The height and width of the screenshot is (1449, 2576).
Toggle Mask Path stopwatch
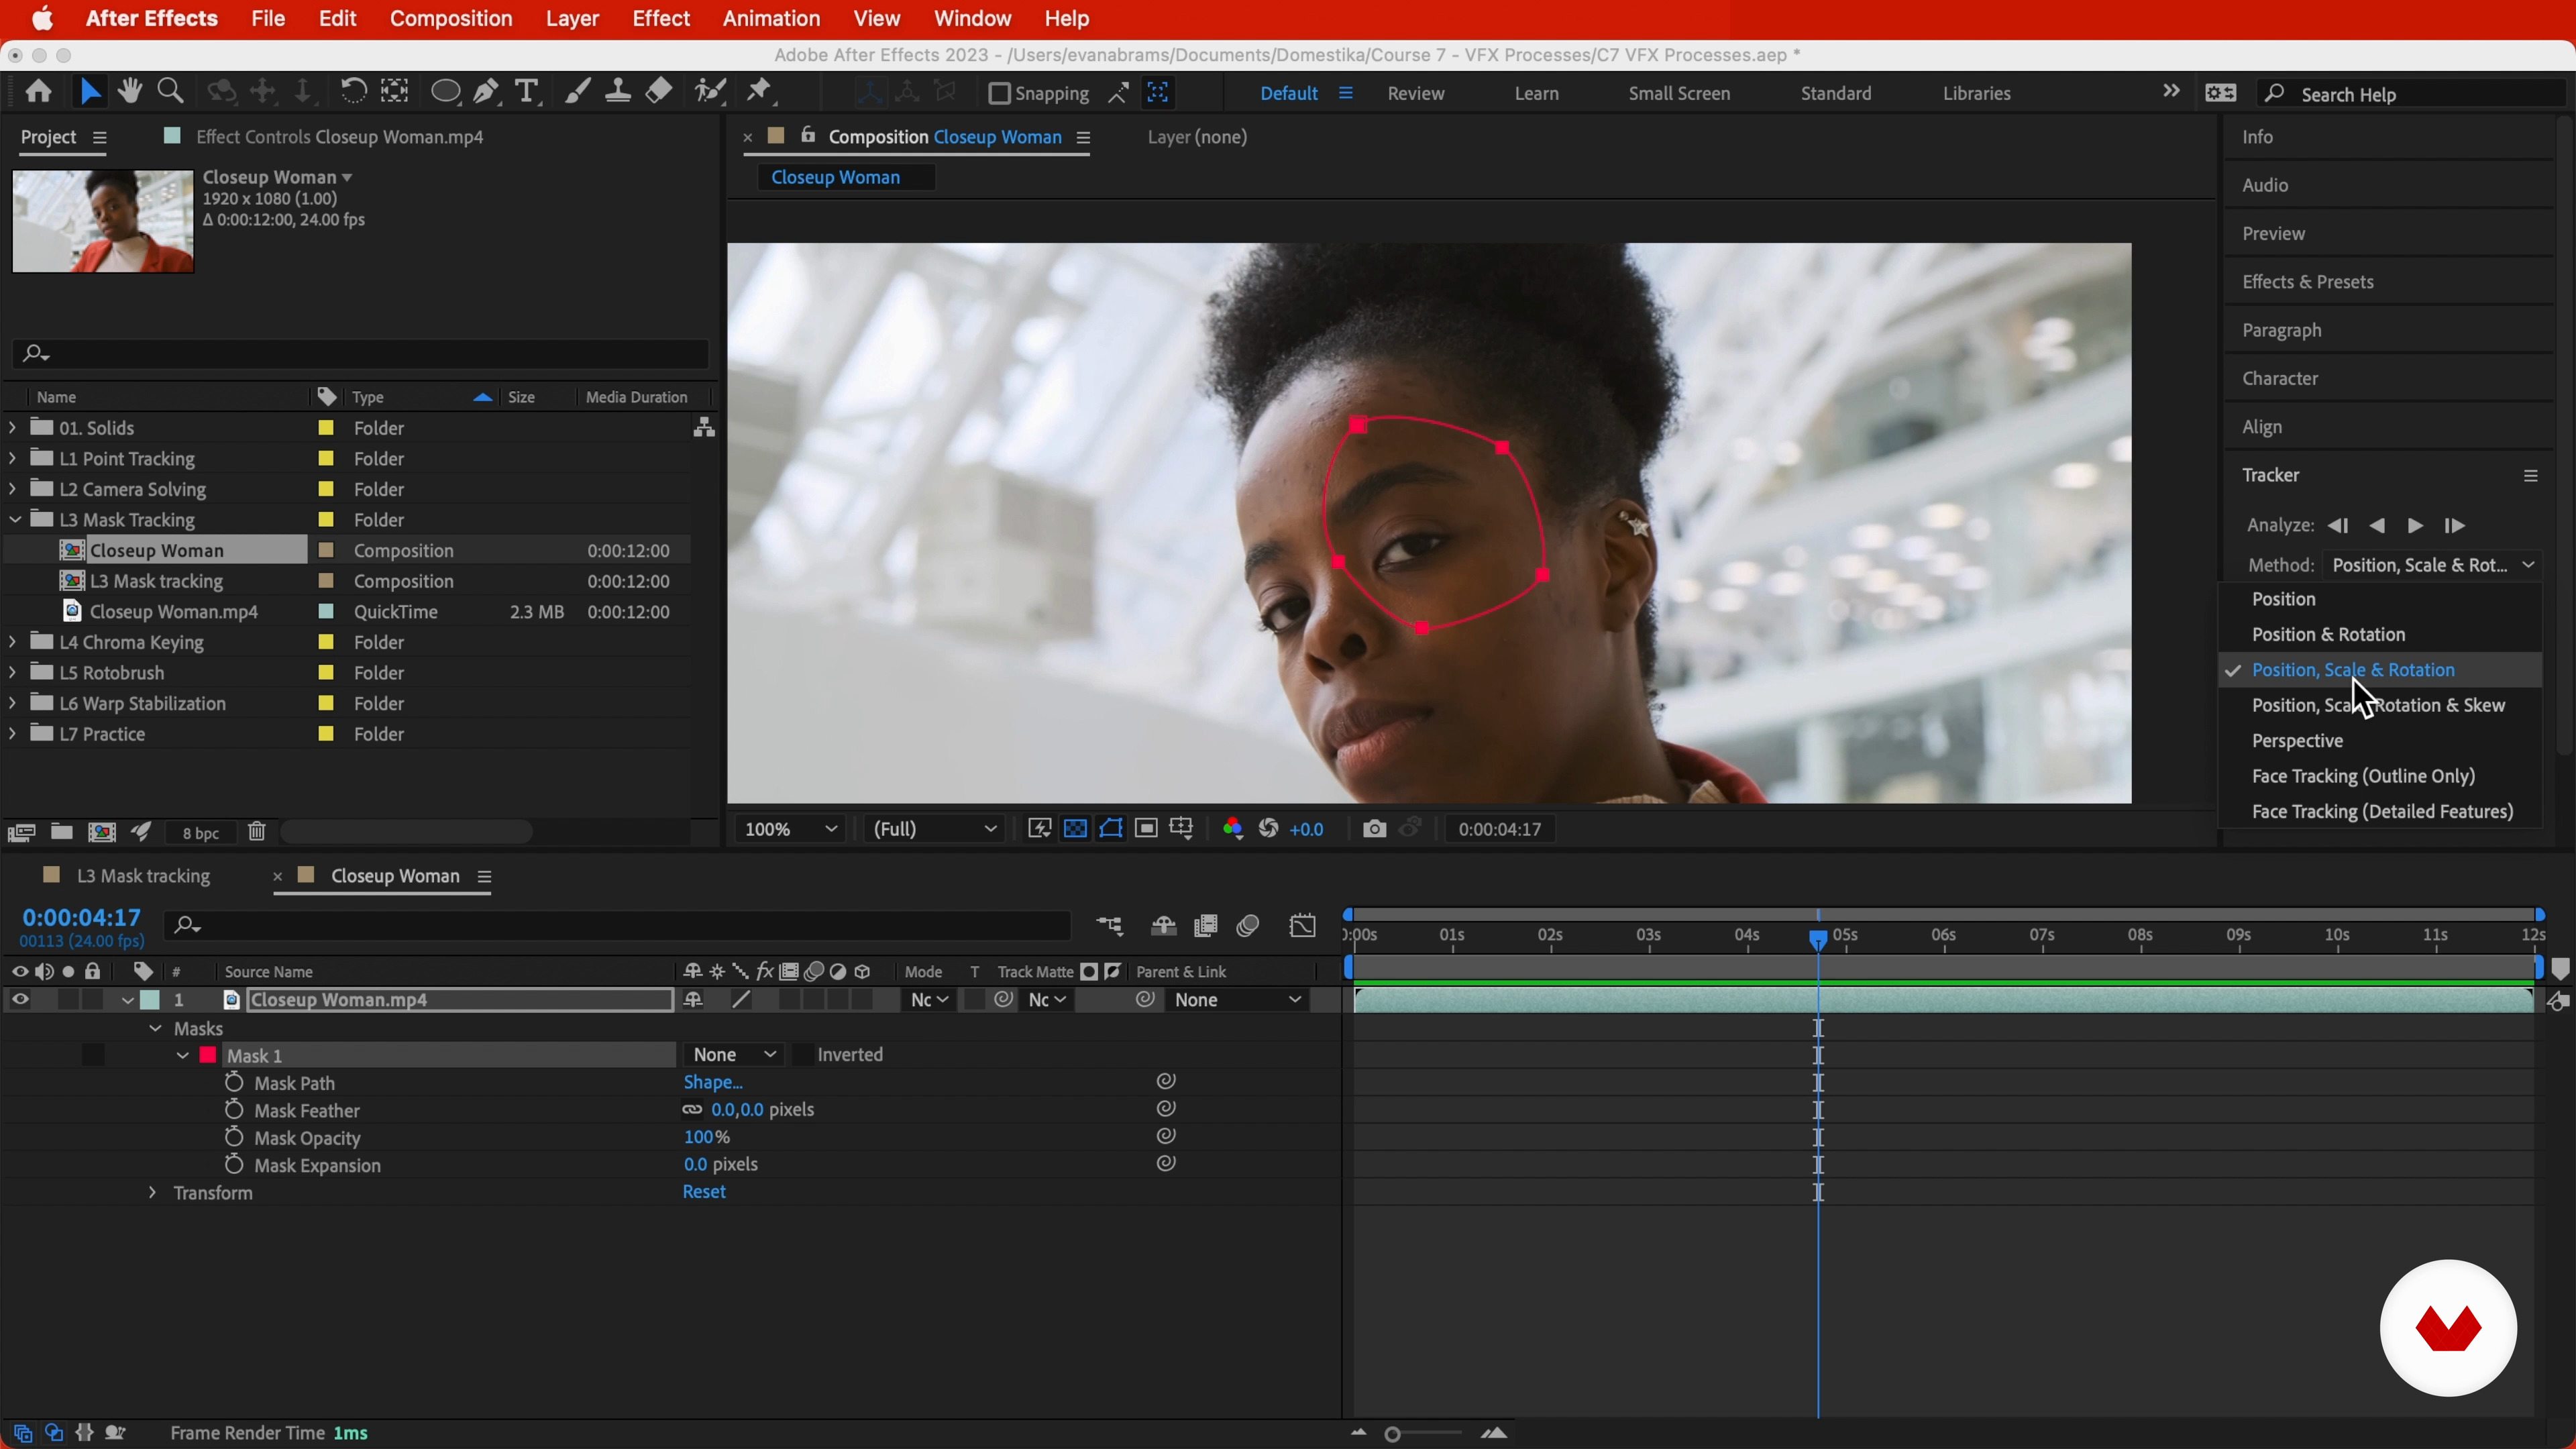point(234,1082)
